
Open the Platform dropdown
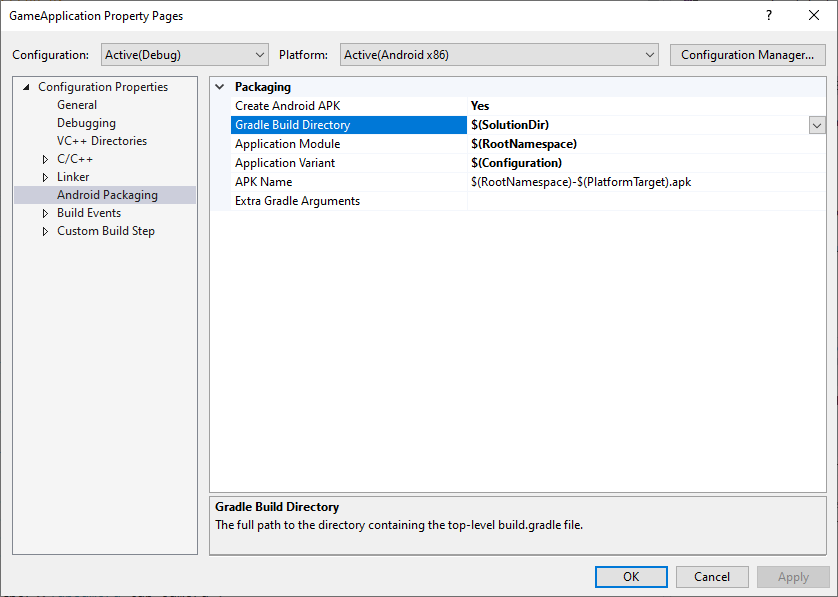pos(498,55)
